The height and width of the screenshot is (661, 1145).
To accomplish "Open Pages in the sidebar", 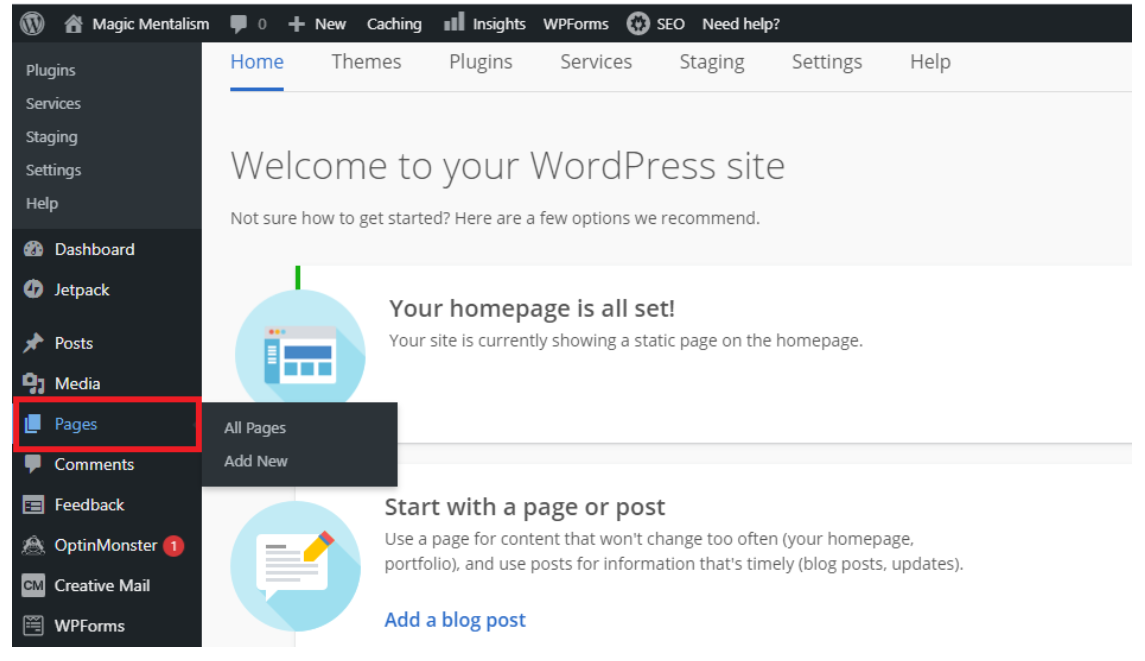I will click(x=76, y=424).
